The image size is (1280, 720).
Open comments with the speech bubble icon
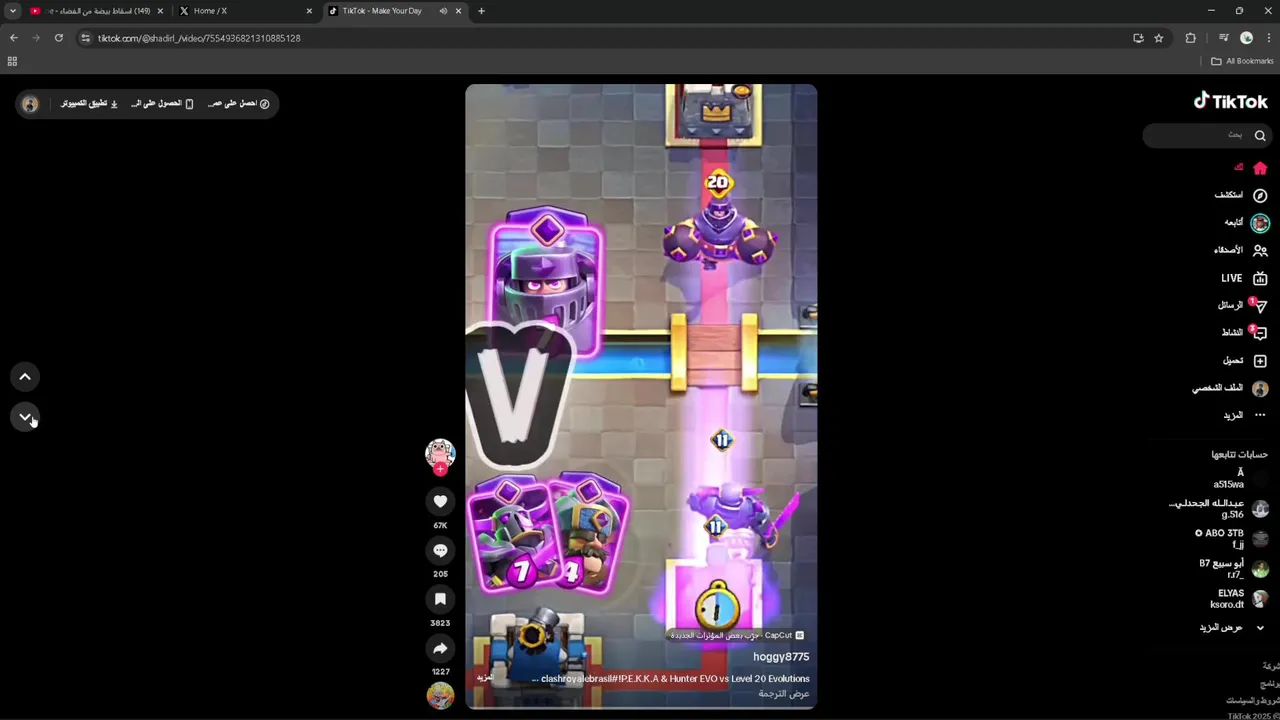440,550
